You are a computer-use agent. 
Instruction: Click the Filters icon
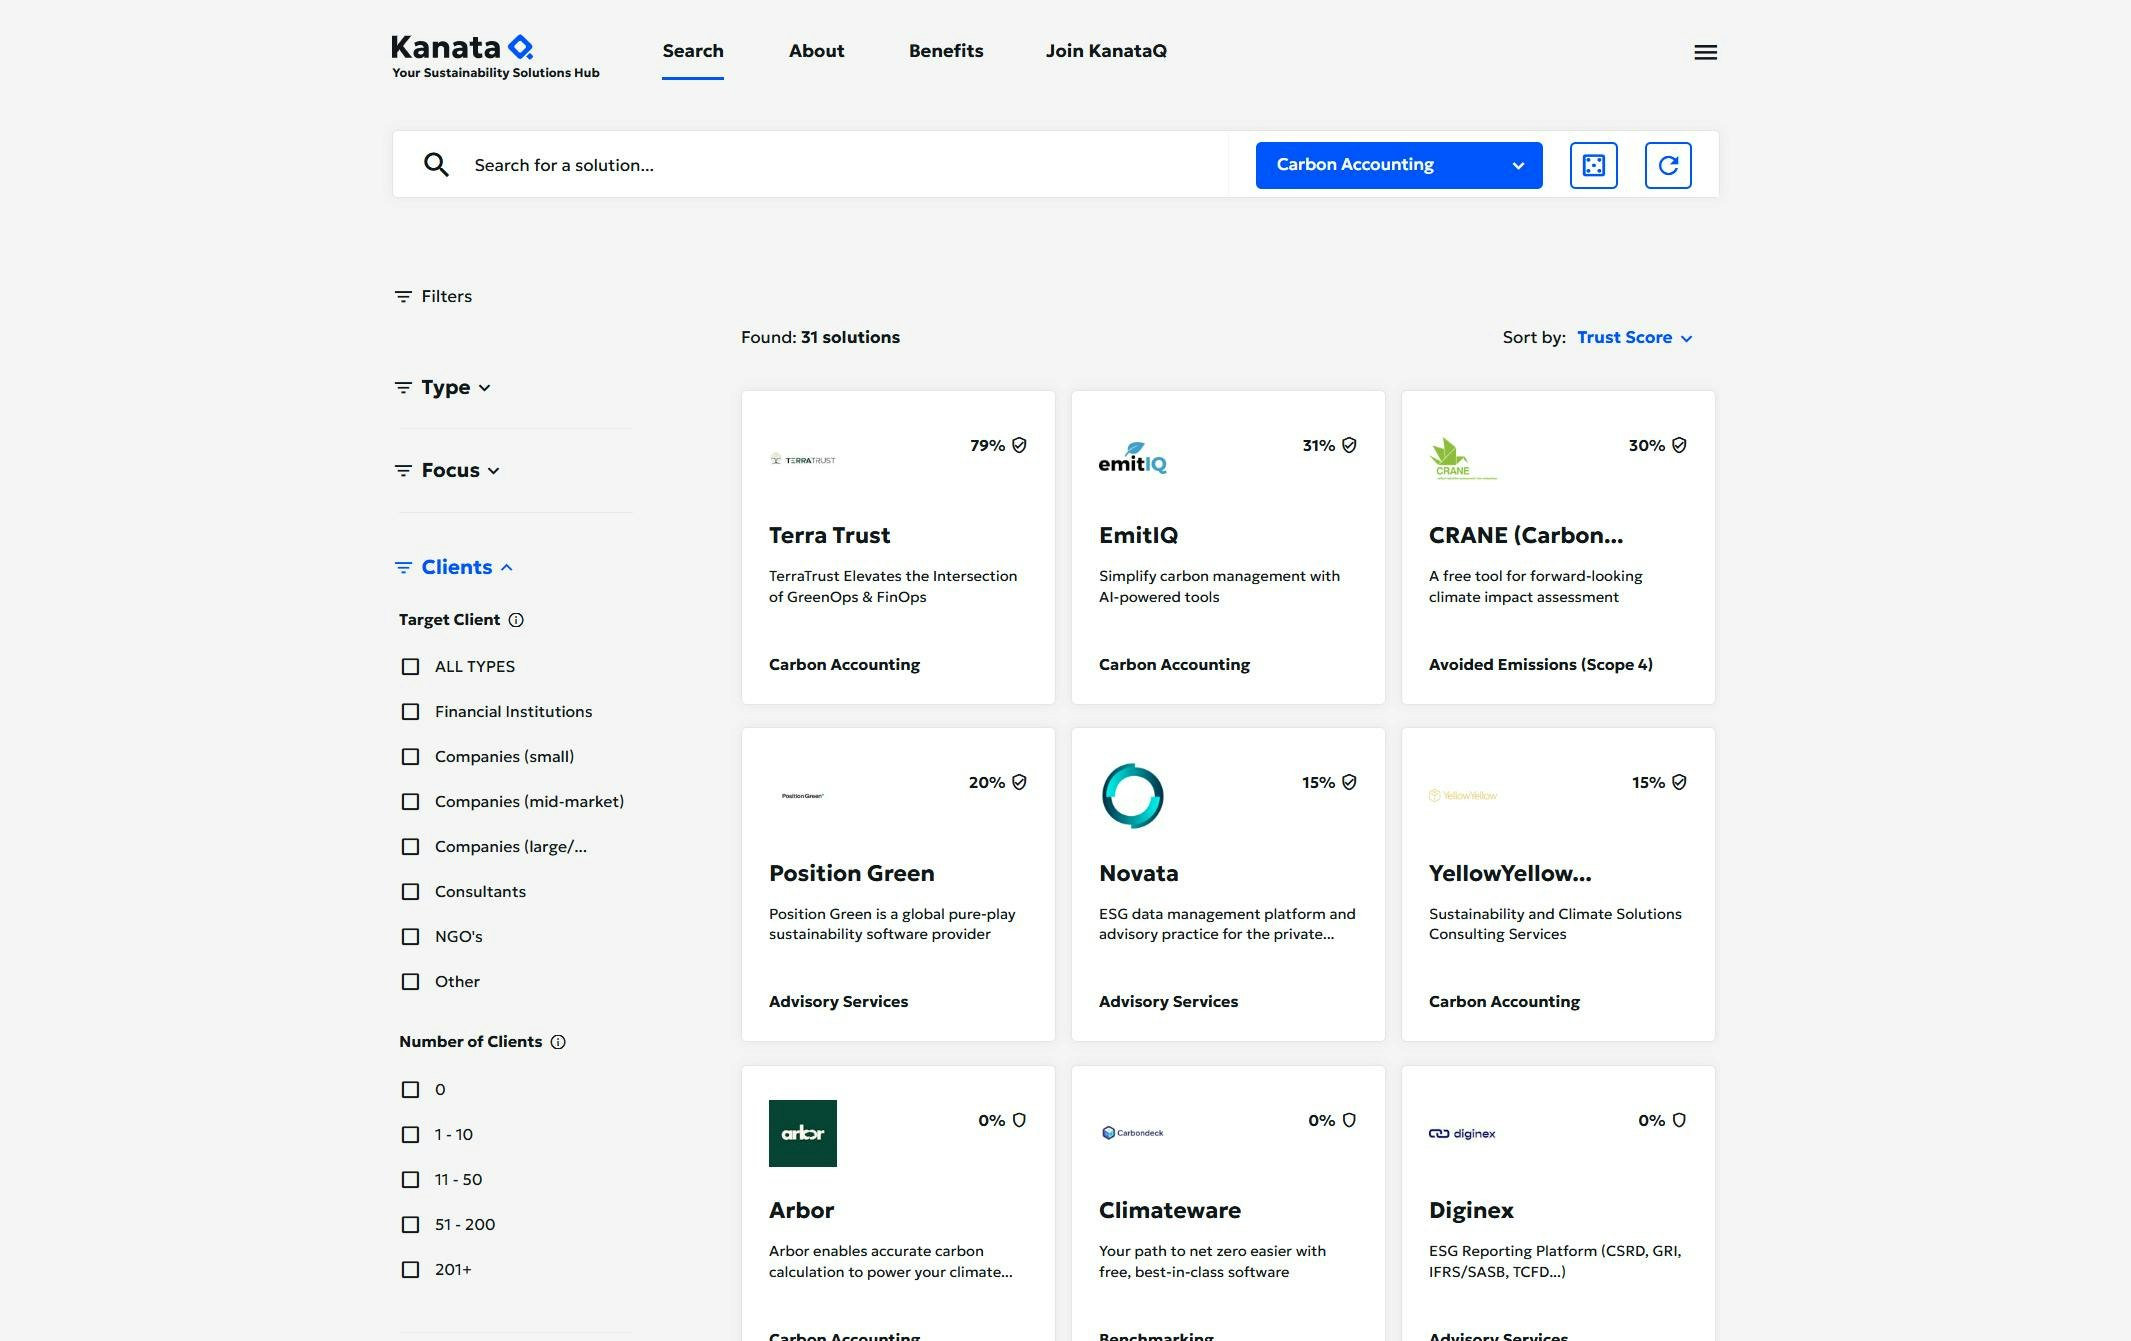[403, 296]
